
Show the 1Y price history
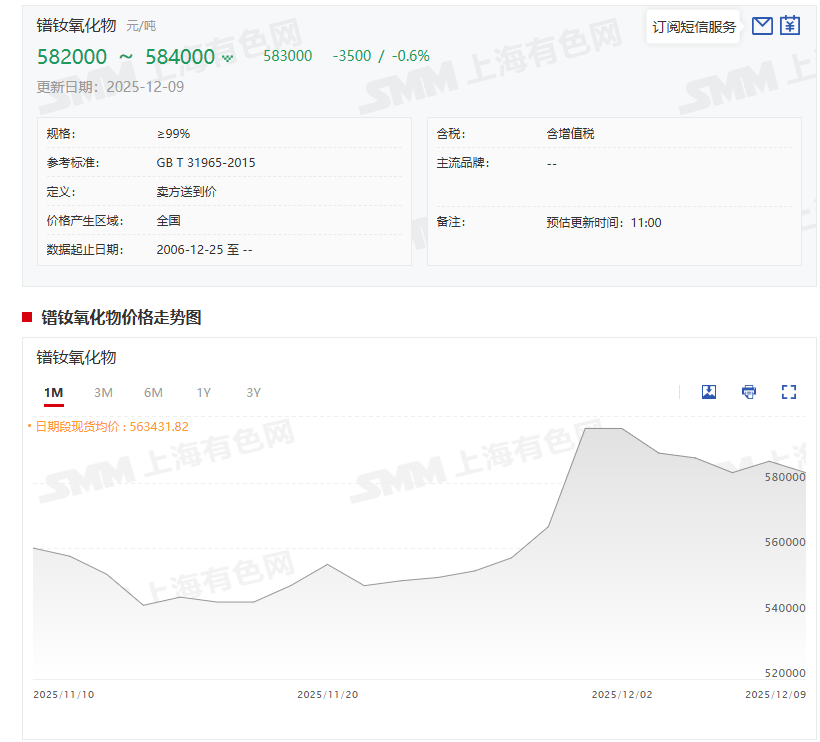[x=204, y=393]
